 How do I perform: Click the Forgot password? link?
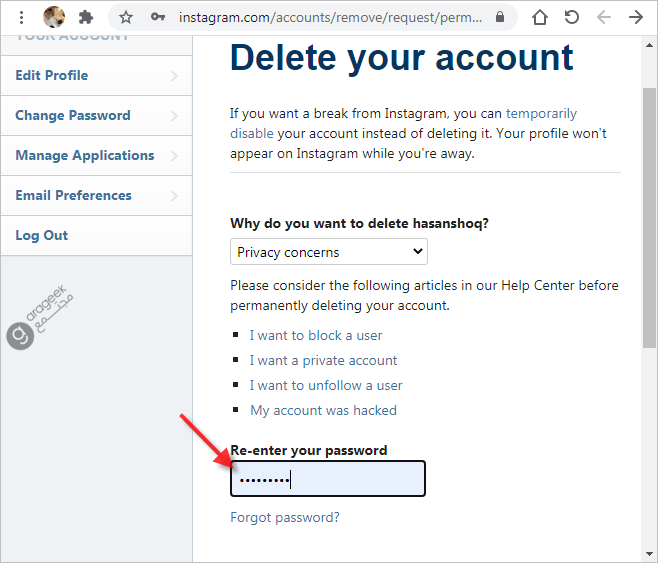(285, 517)
